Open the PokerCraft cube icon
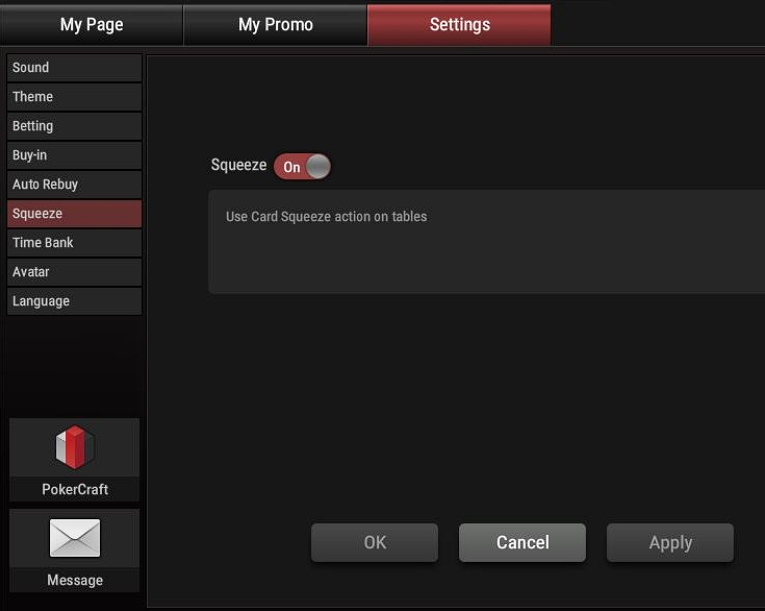The width and height of the screenshot is (765, 611). 75,447
